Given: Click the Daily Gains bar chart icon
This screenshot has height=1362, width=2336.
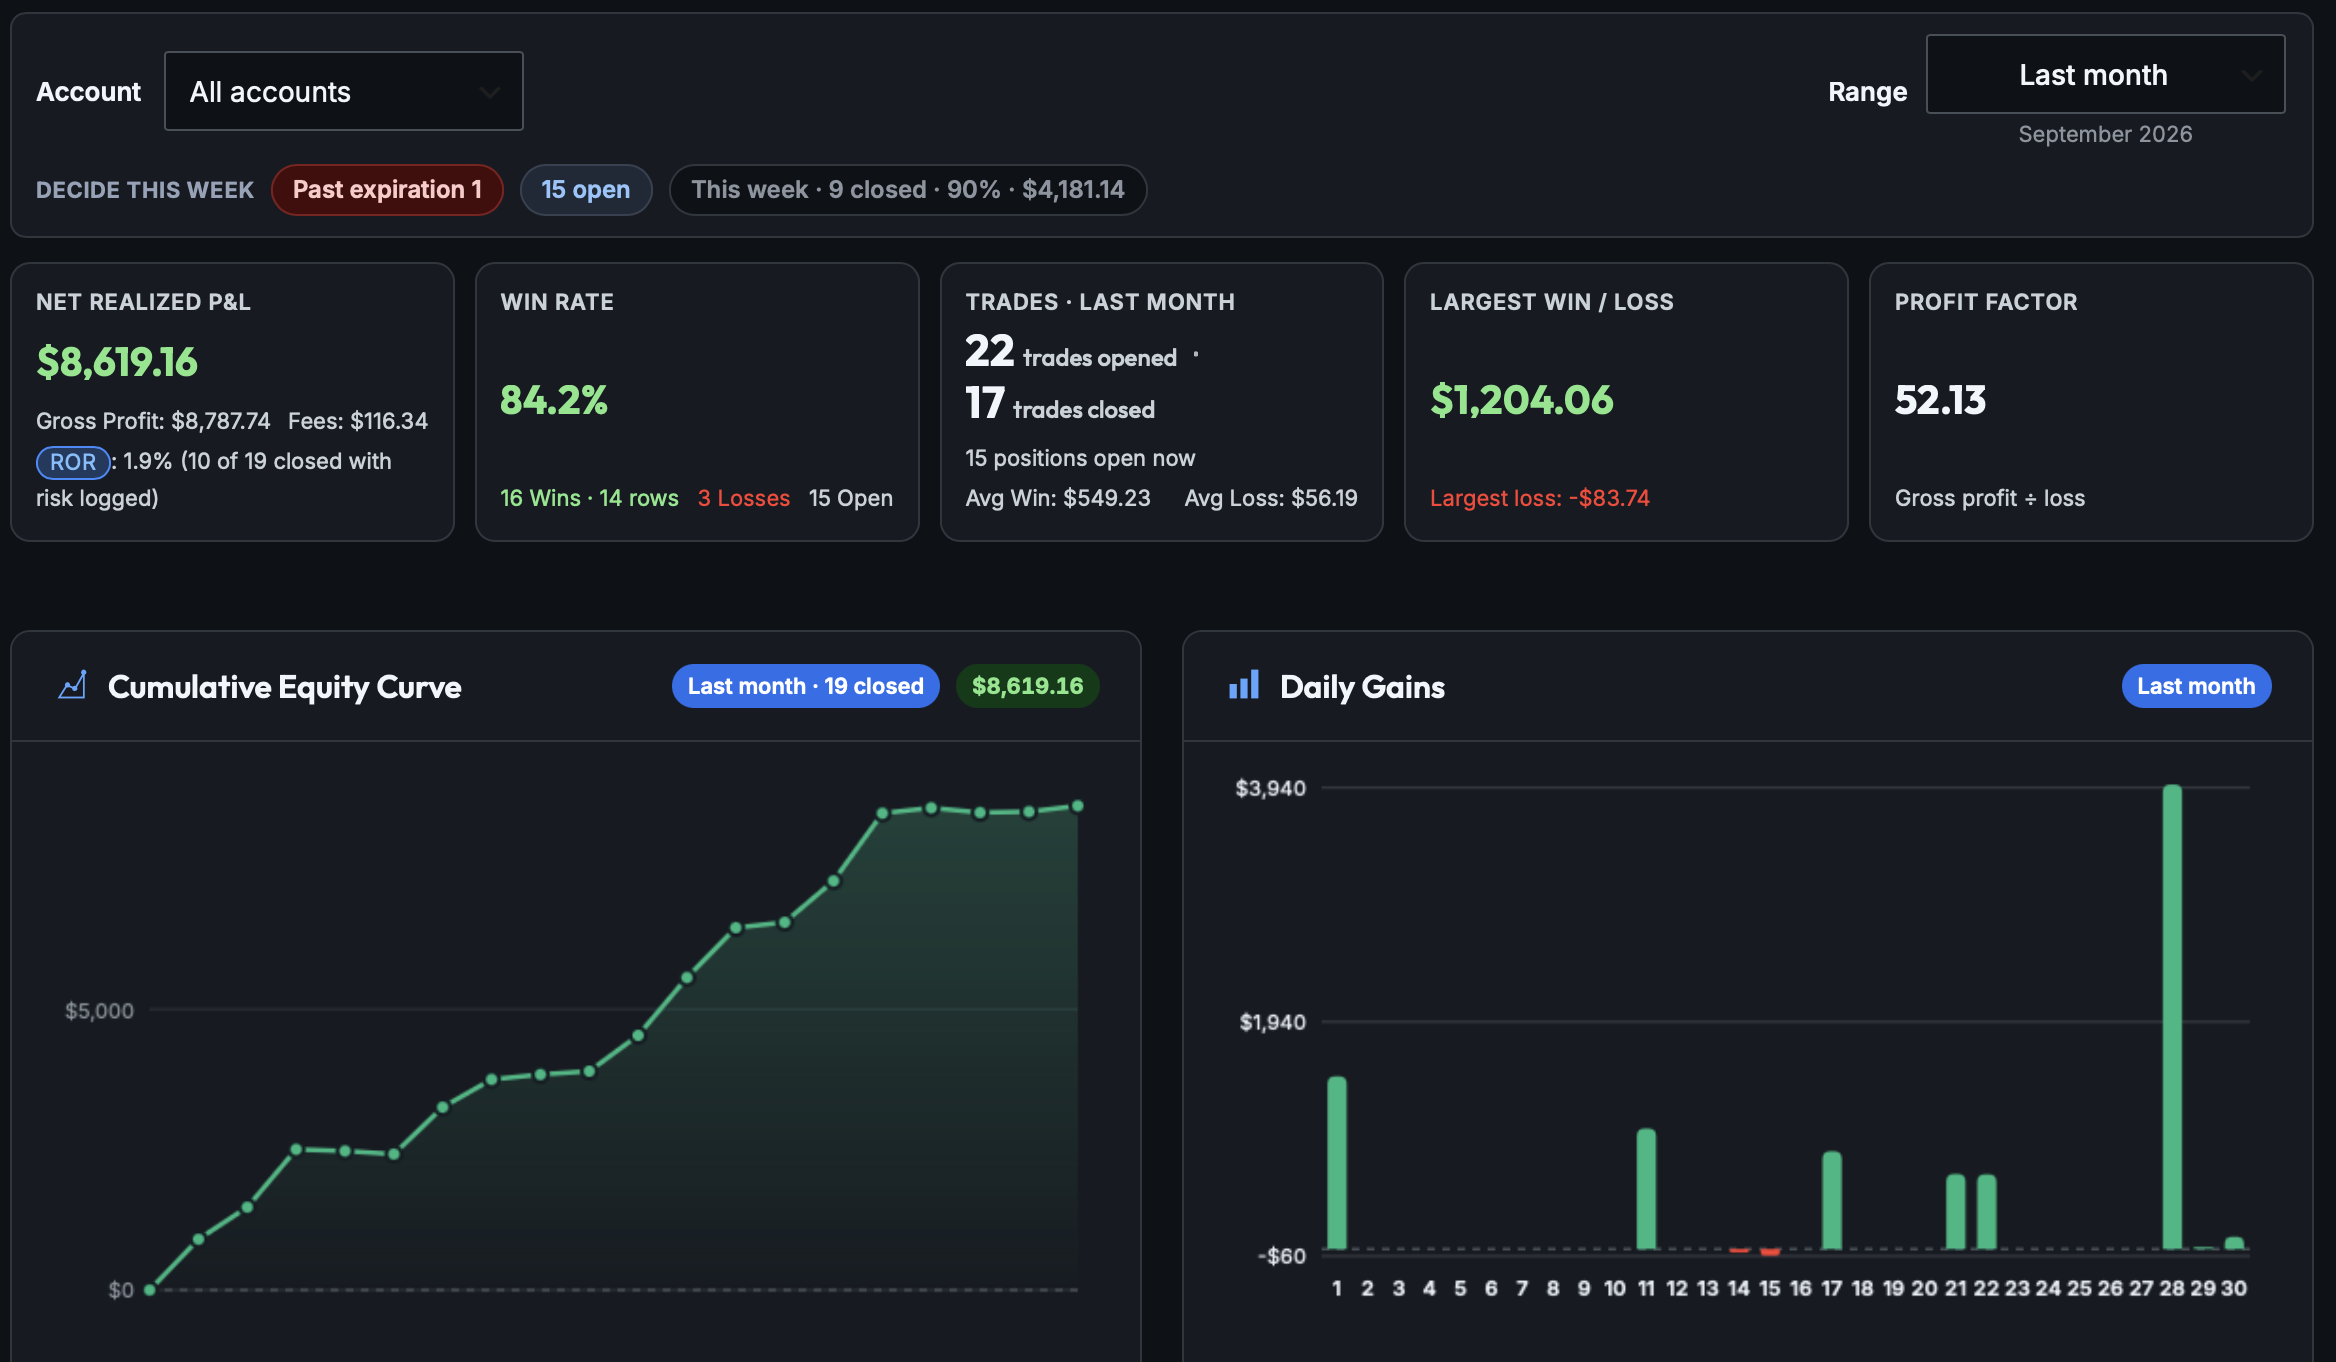Looking at the screenshot, I should [1244, 686].
